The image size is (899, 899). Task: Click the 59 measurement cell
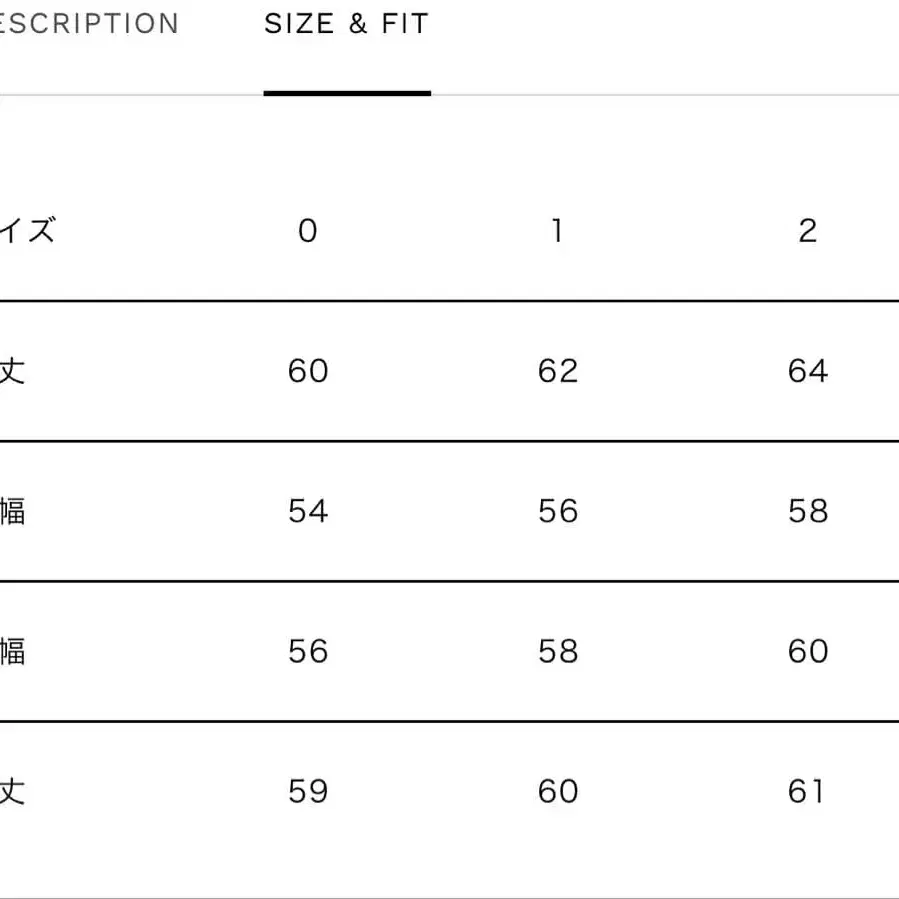tap(308, 791)
